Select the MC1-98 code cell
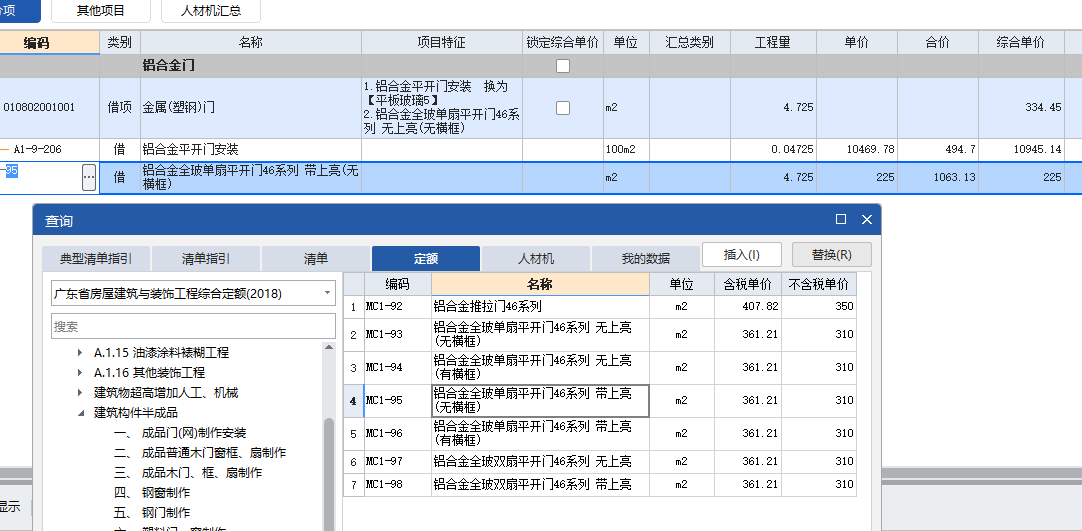This screenshot has height=531, width=1082. (397, 485)
